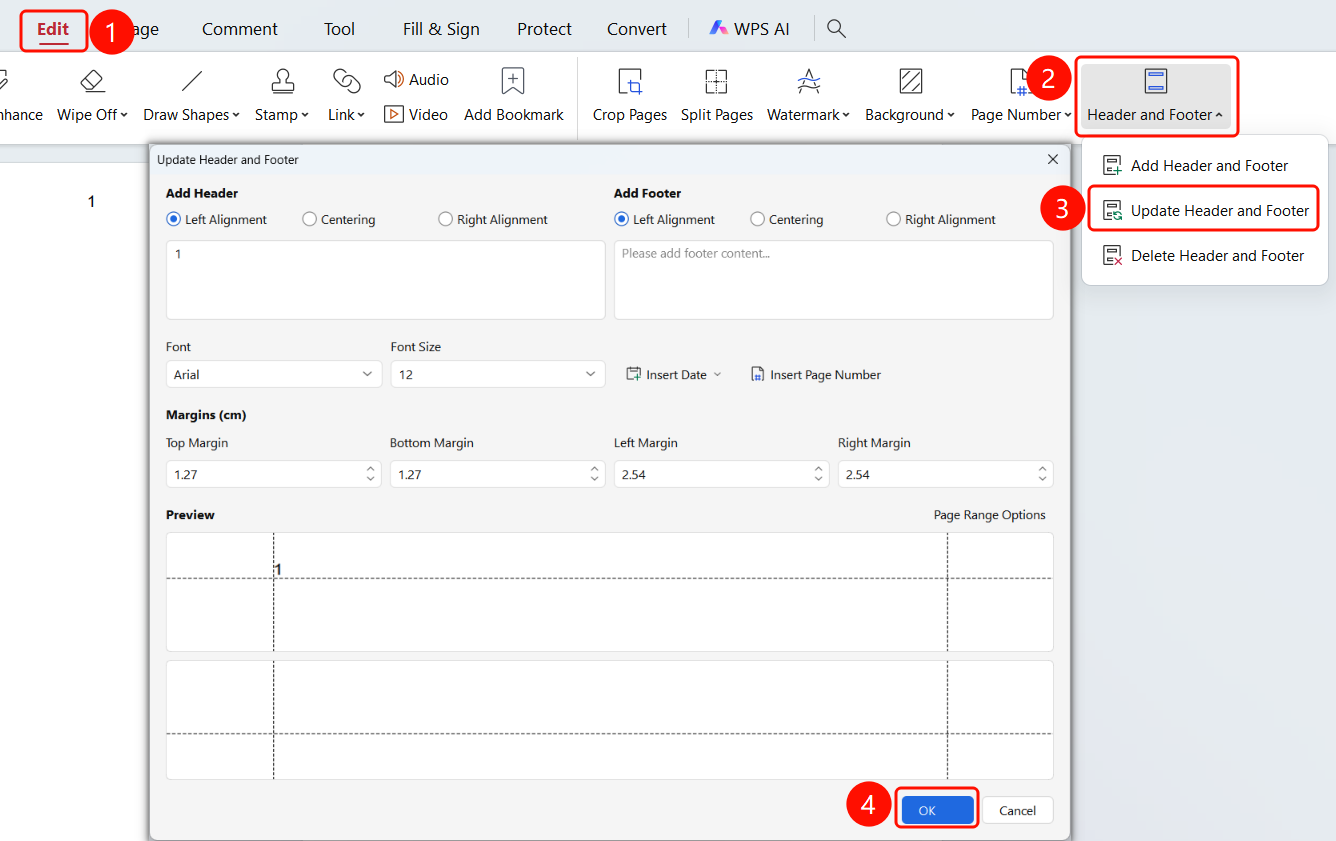Click the Link tool icon

coord(346,81)
